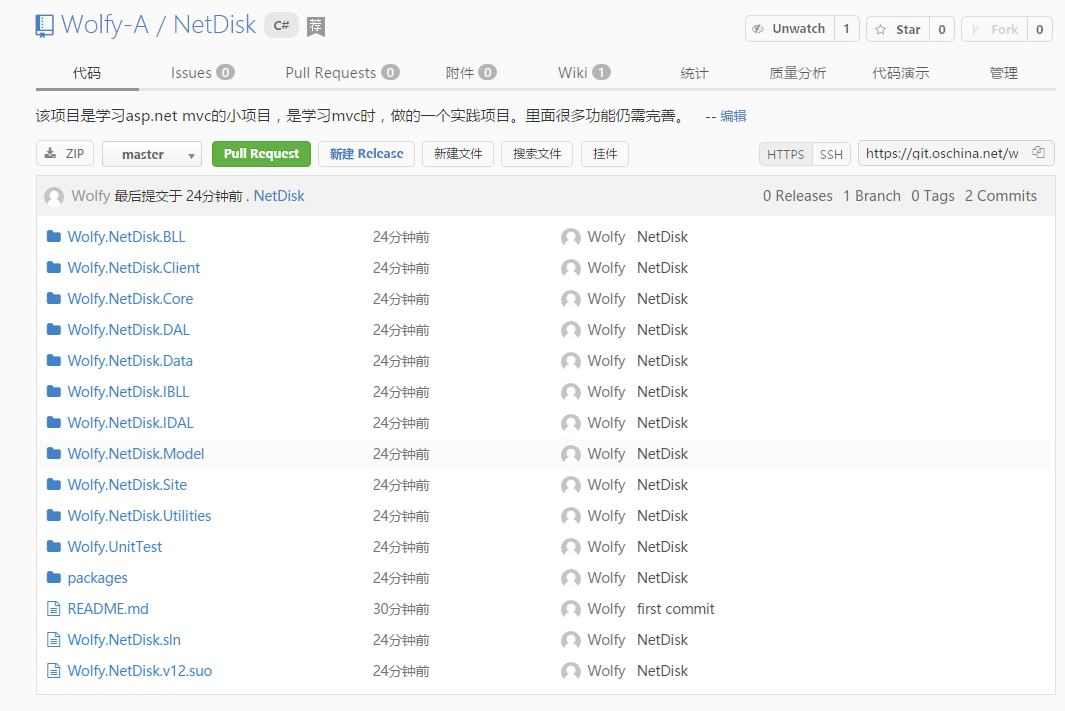Open the 代码演示 tab
Viewport: 1065px width, 711px height.
point(901,73)
